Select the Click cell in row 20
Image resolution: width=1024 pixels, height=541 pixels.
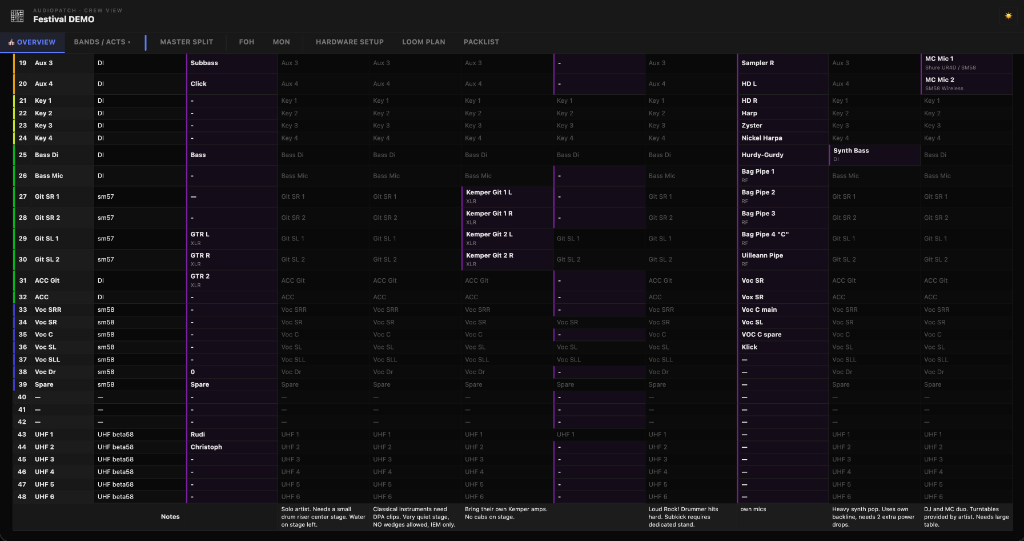point(232,84)
